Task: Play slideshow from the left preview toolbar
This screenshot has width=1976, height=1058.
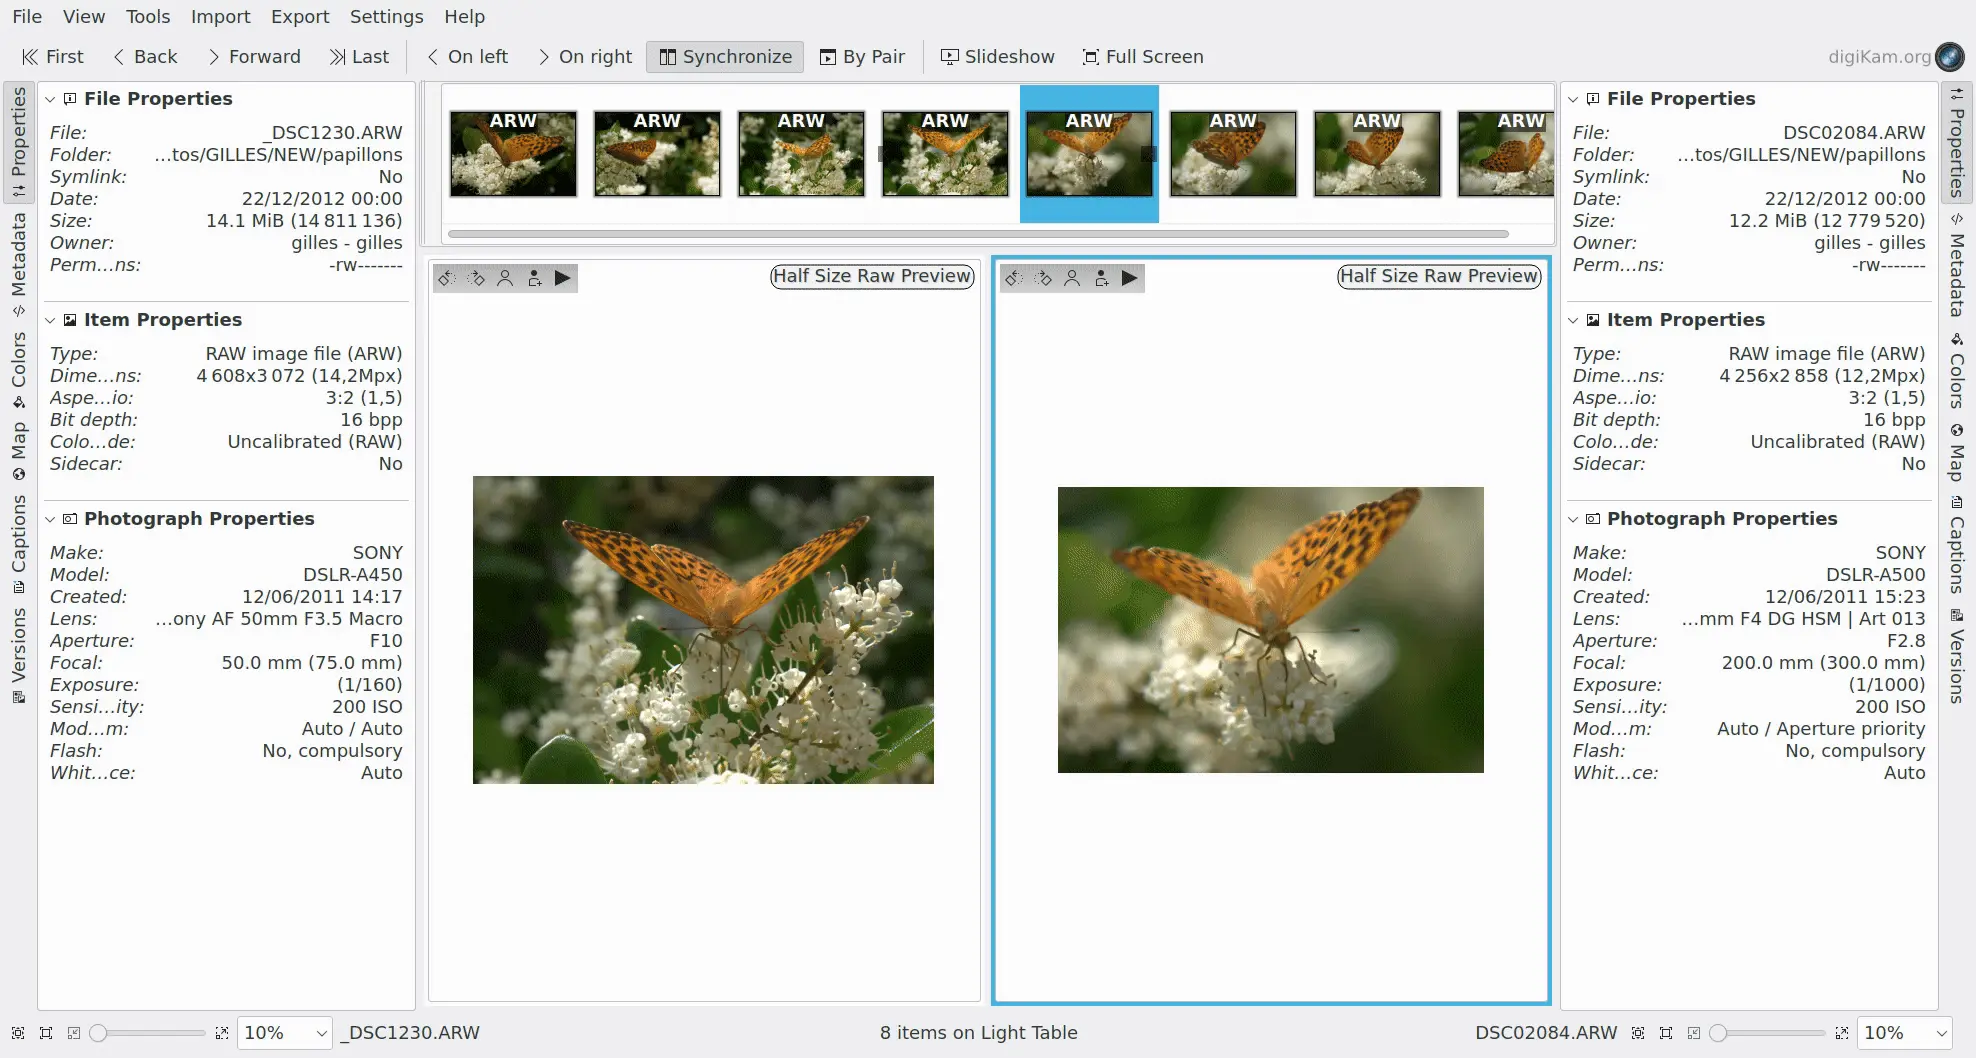Action: point(563,278)
